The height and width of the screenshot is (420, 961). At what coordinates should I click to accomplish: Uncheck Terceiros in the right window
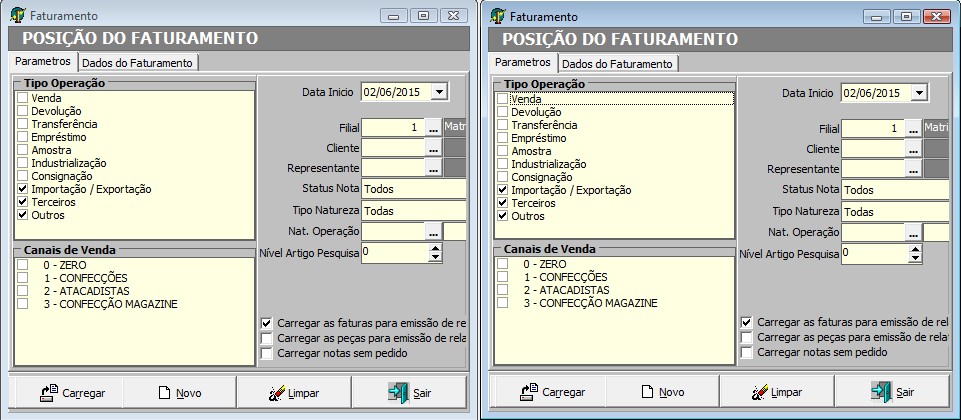click(x=503, y=203)
